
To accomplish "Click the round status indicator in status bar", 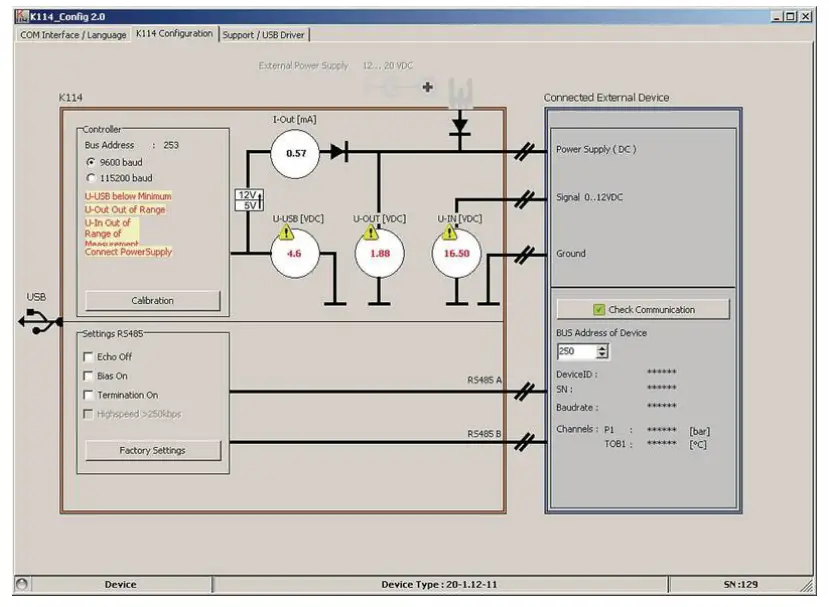I will point(19,584).
